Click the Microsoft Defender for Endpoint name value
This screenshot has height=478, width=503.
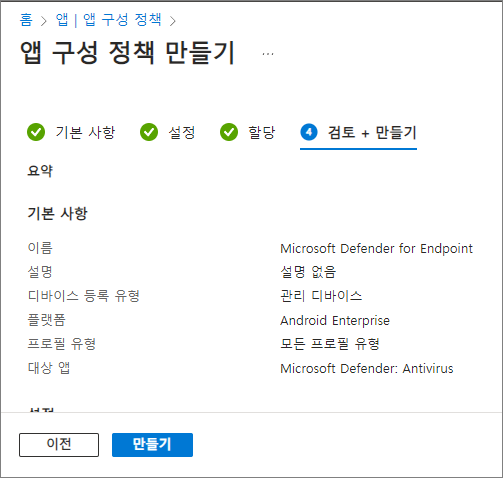376,248
